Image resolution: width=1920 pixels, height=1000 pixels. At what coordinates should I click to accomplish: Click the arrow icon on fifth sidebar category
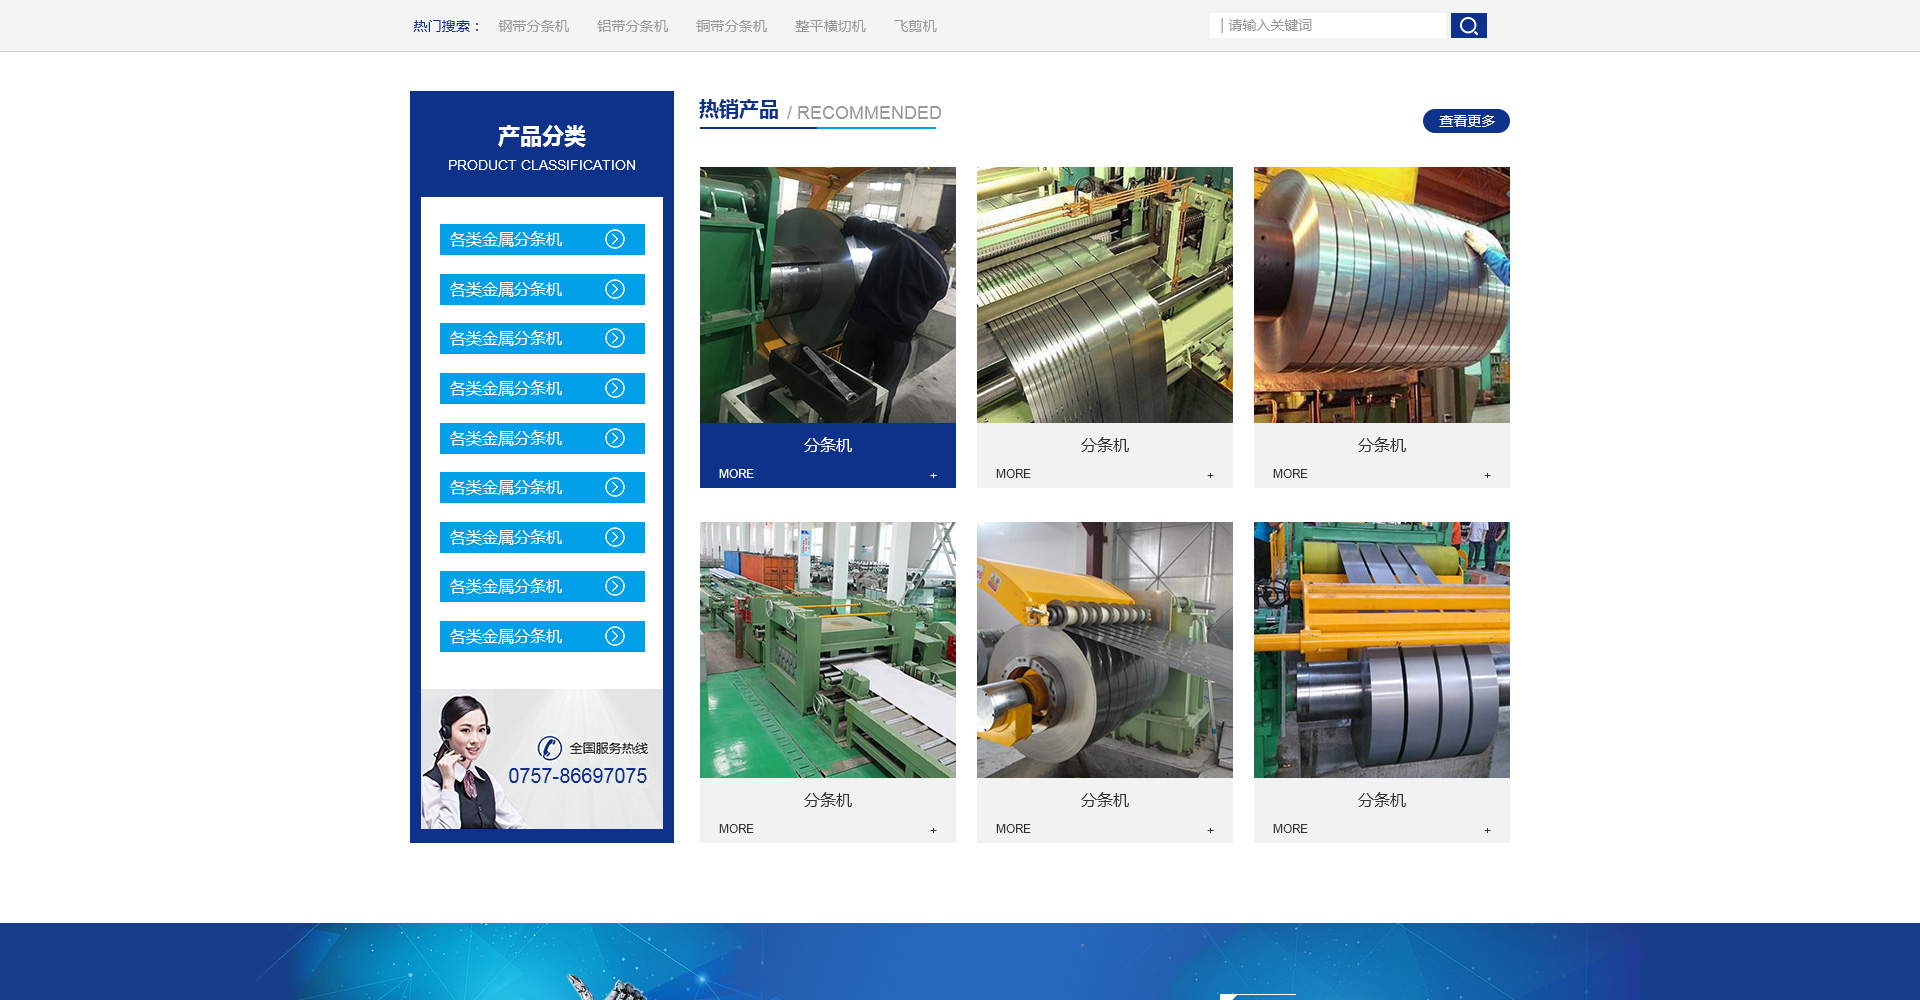click(x=615, y=439)
